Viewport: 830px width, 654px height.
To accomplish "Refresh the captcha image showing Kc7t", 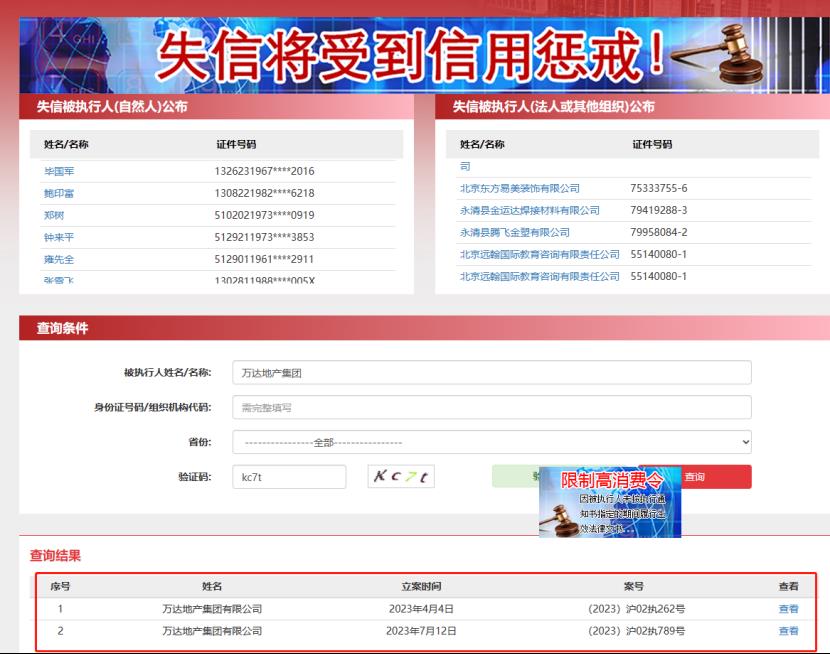I will (401, 477).
